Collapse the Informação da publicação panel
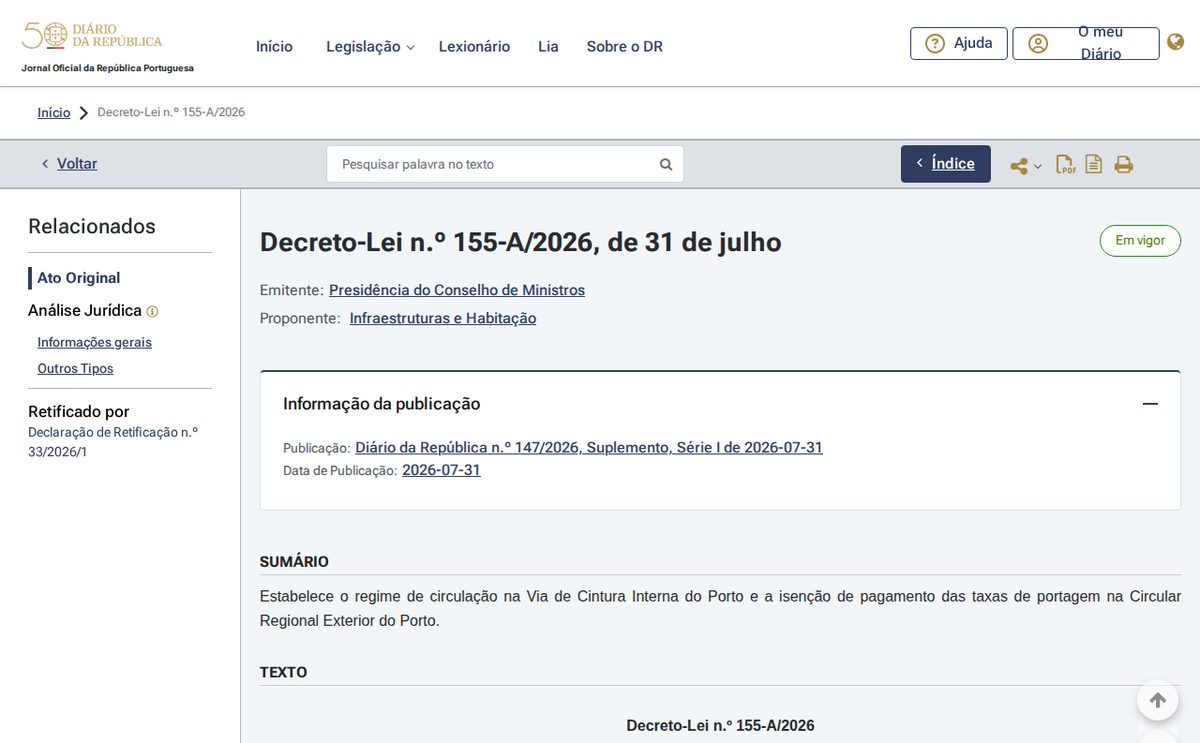1200x743 pixels. pyautogui.click(x=1150, y=404)
